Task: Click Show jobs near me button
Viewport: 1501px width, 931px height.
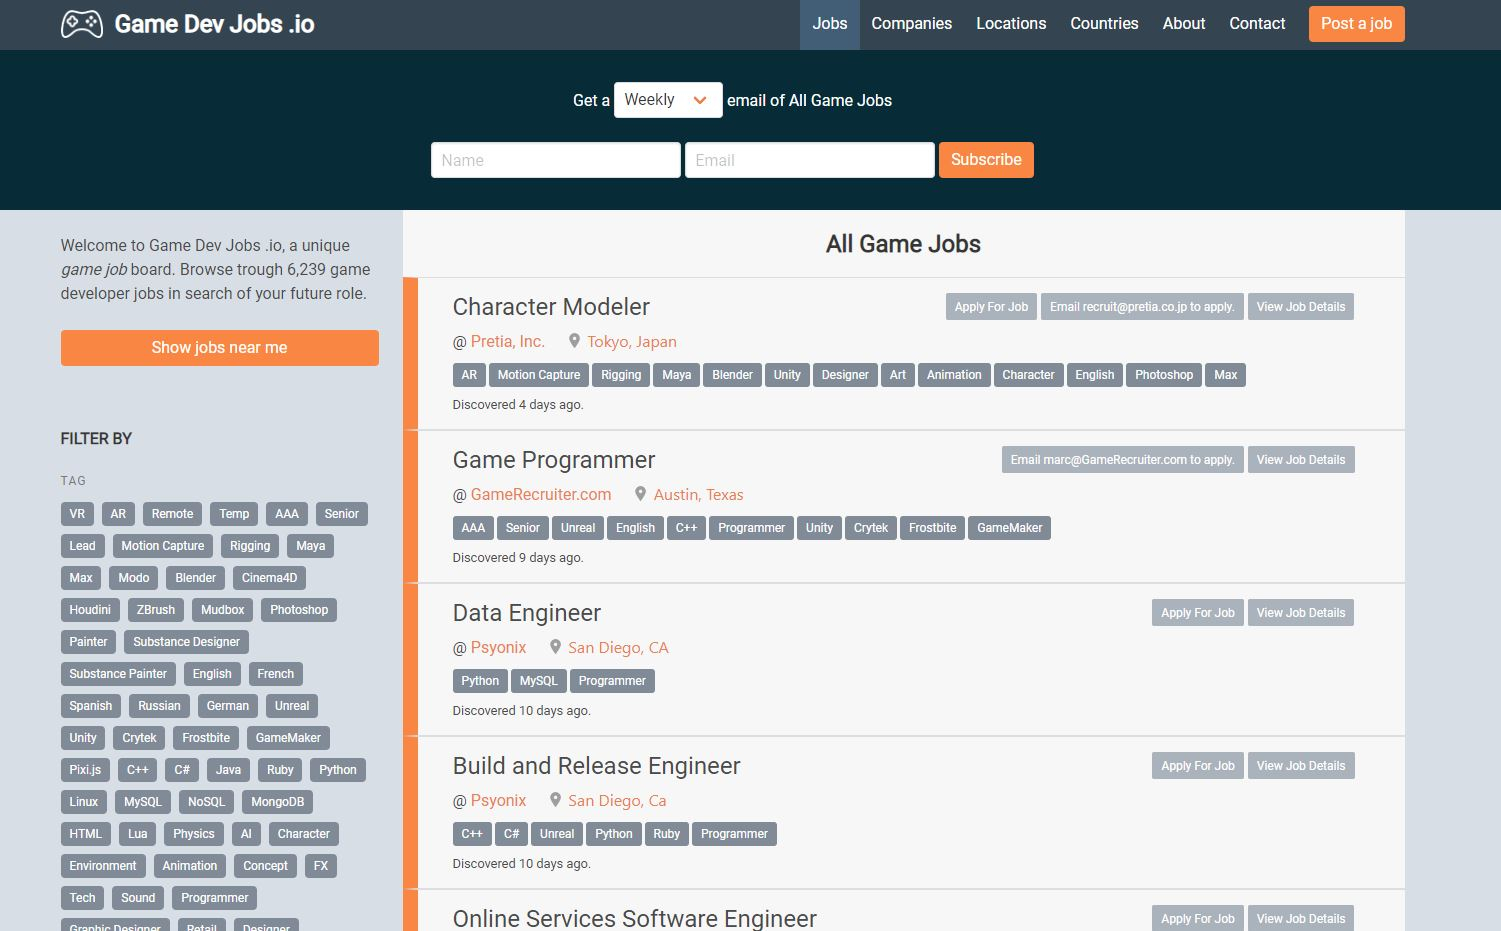Action: click(219, 348)
